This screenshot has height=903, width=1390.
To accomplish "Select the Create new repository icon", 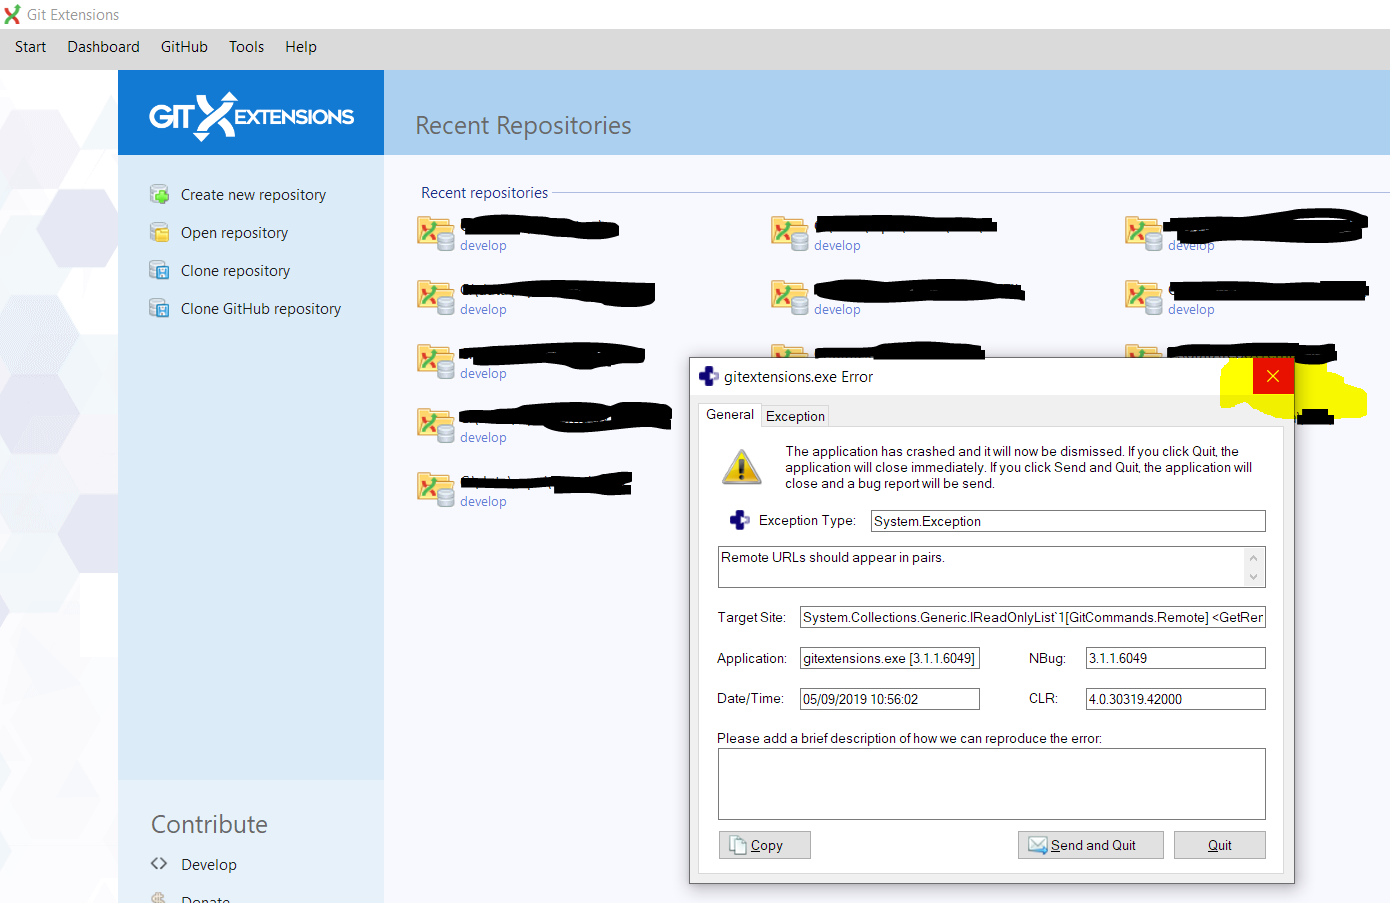I will pos(160,194).
